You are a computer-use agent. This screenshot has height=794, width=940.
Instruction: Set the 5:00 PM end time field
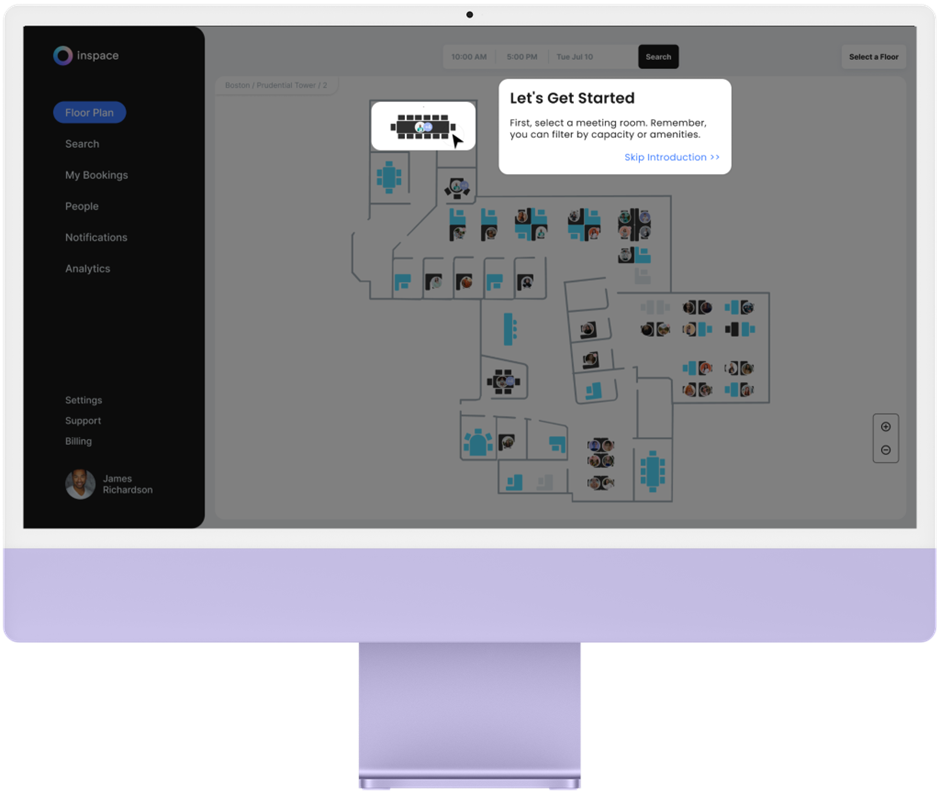[x=522, y=57]
